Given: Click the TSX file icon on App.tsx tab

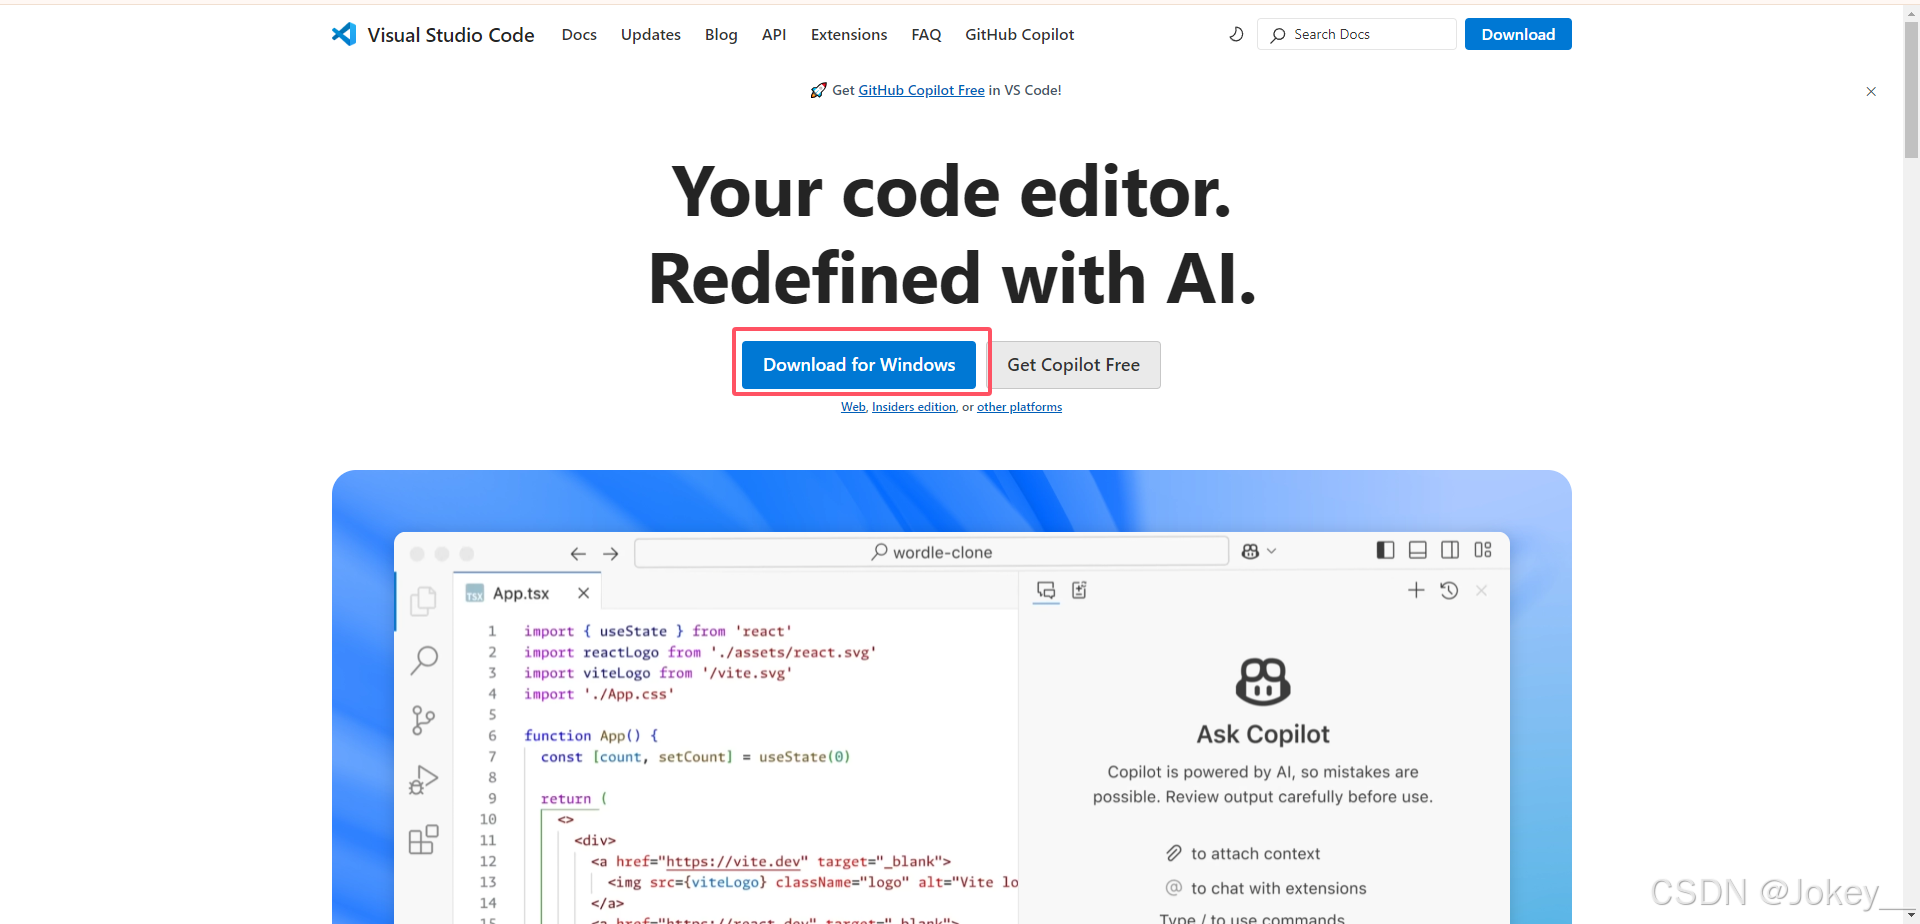Looking at the screenshot, I should pos(475,593).
